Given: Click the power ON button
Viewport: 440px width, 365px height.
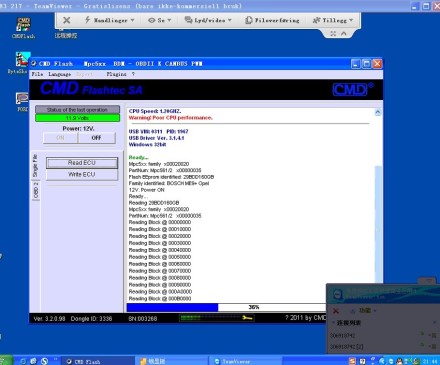Looking at the screenshot, I should [x=60, y=138].
